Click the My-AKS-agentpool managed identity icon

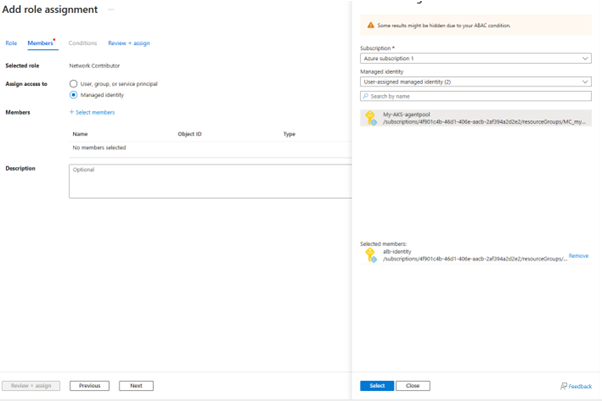tap(371, 118)
